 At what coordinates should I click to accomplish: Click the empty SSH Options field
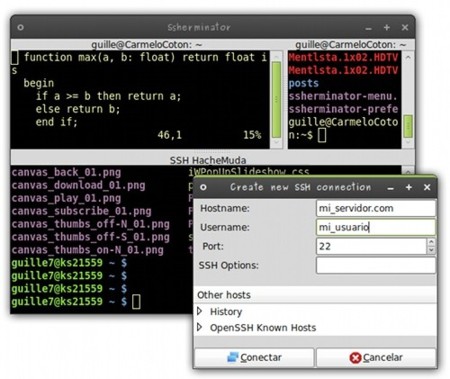376,265
